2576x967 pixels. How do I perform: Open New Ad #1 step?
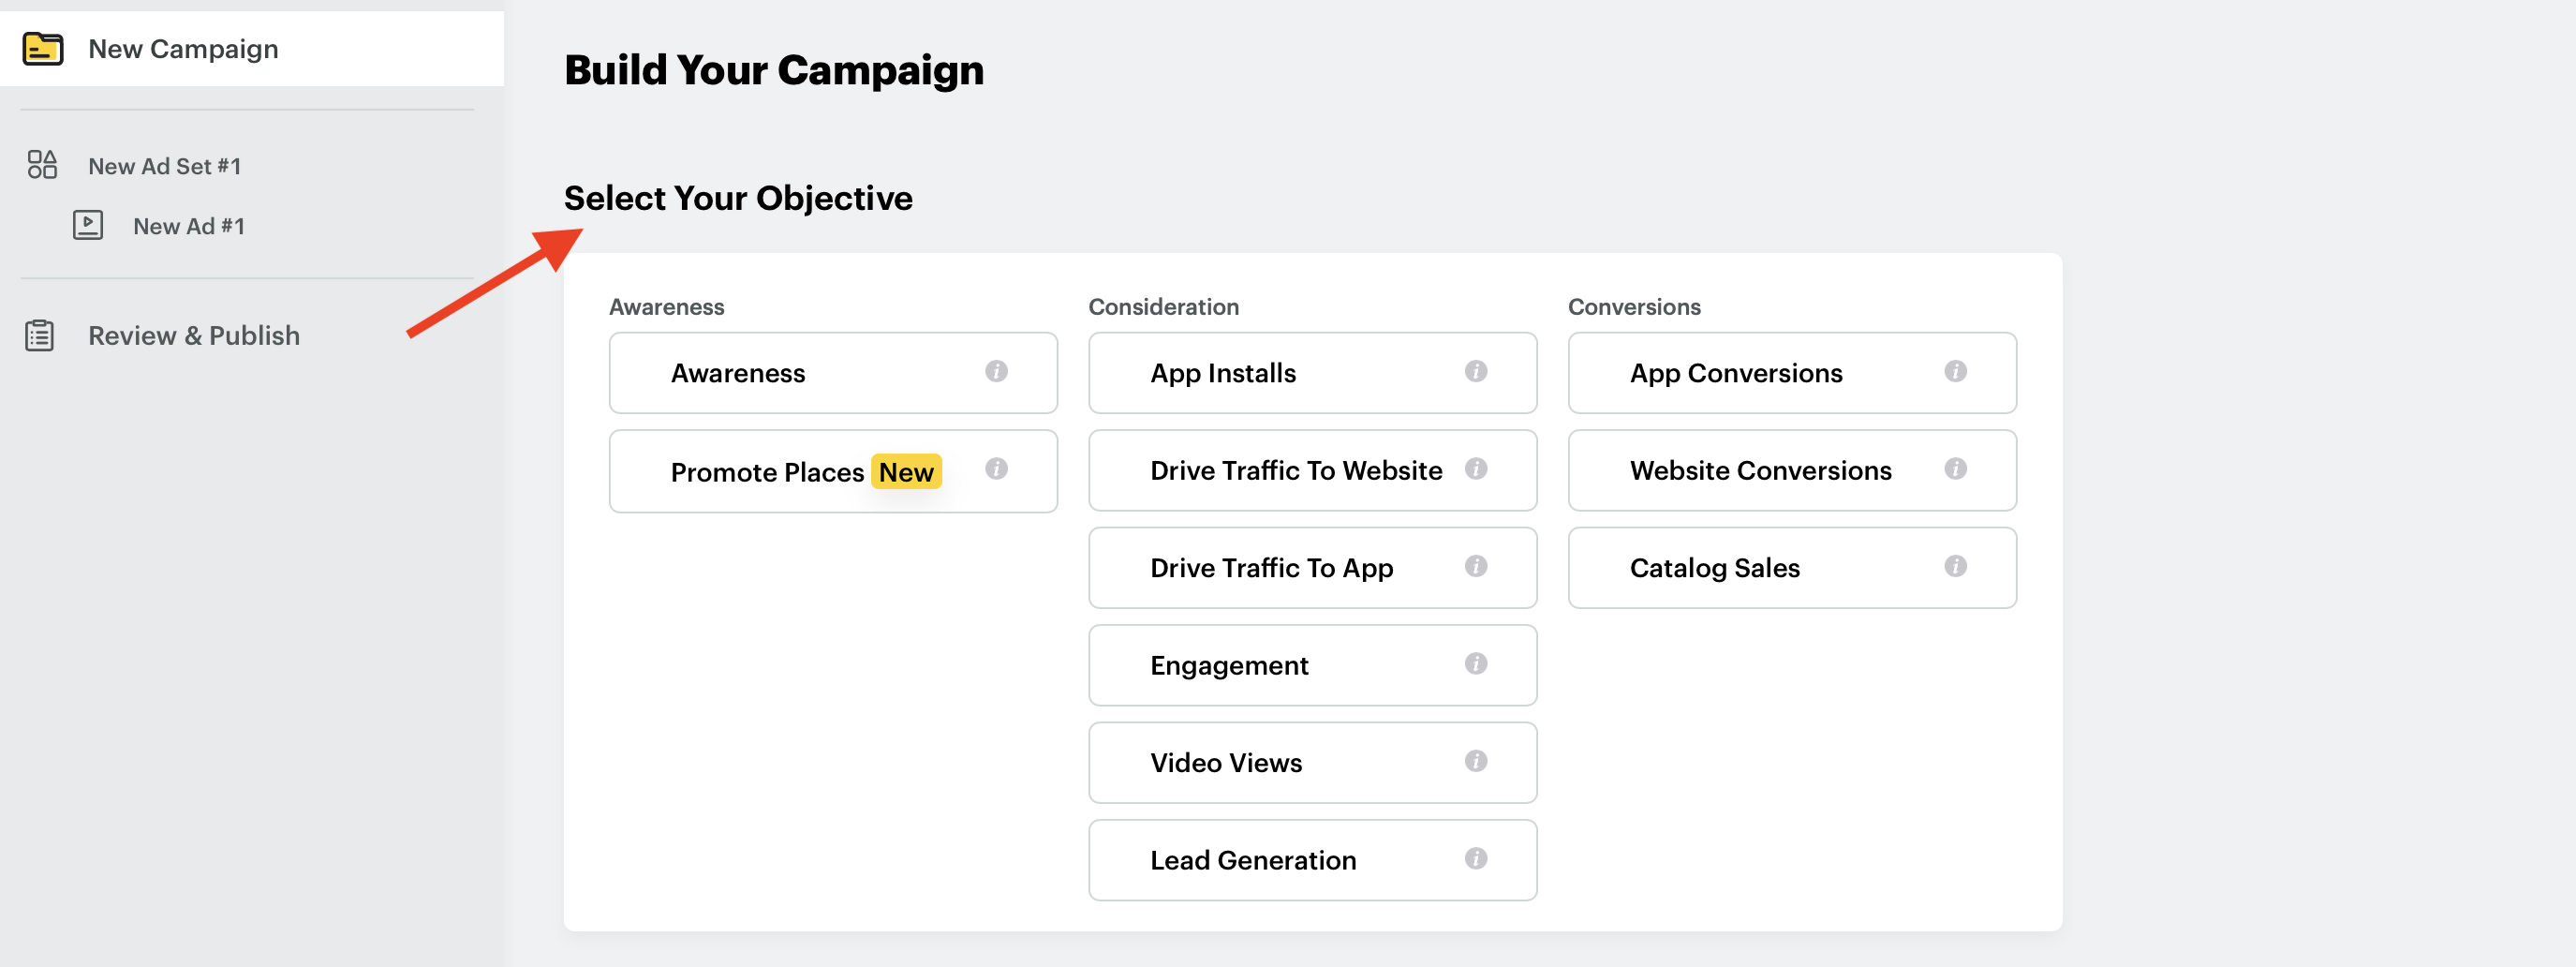[x=189, y=226]
